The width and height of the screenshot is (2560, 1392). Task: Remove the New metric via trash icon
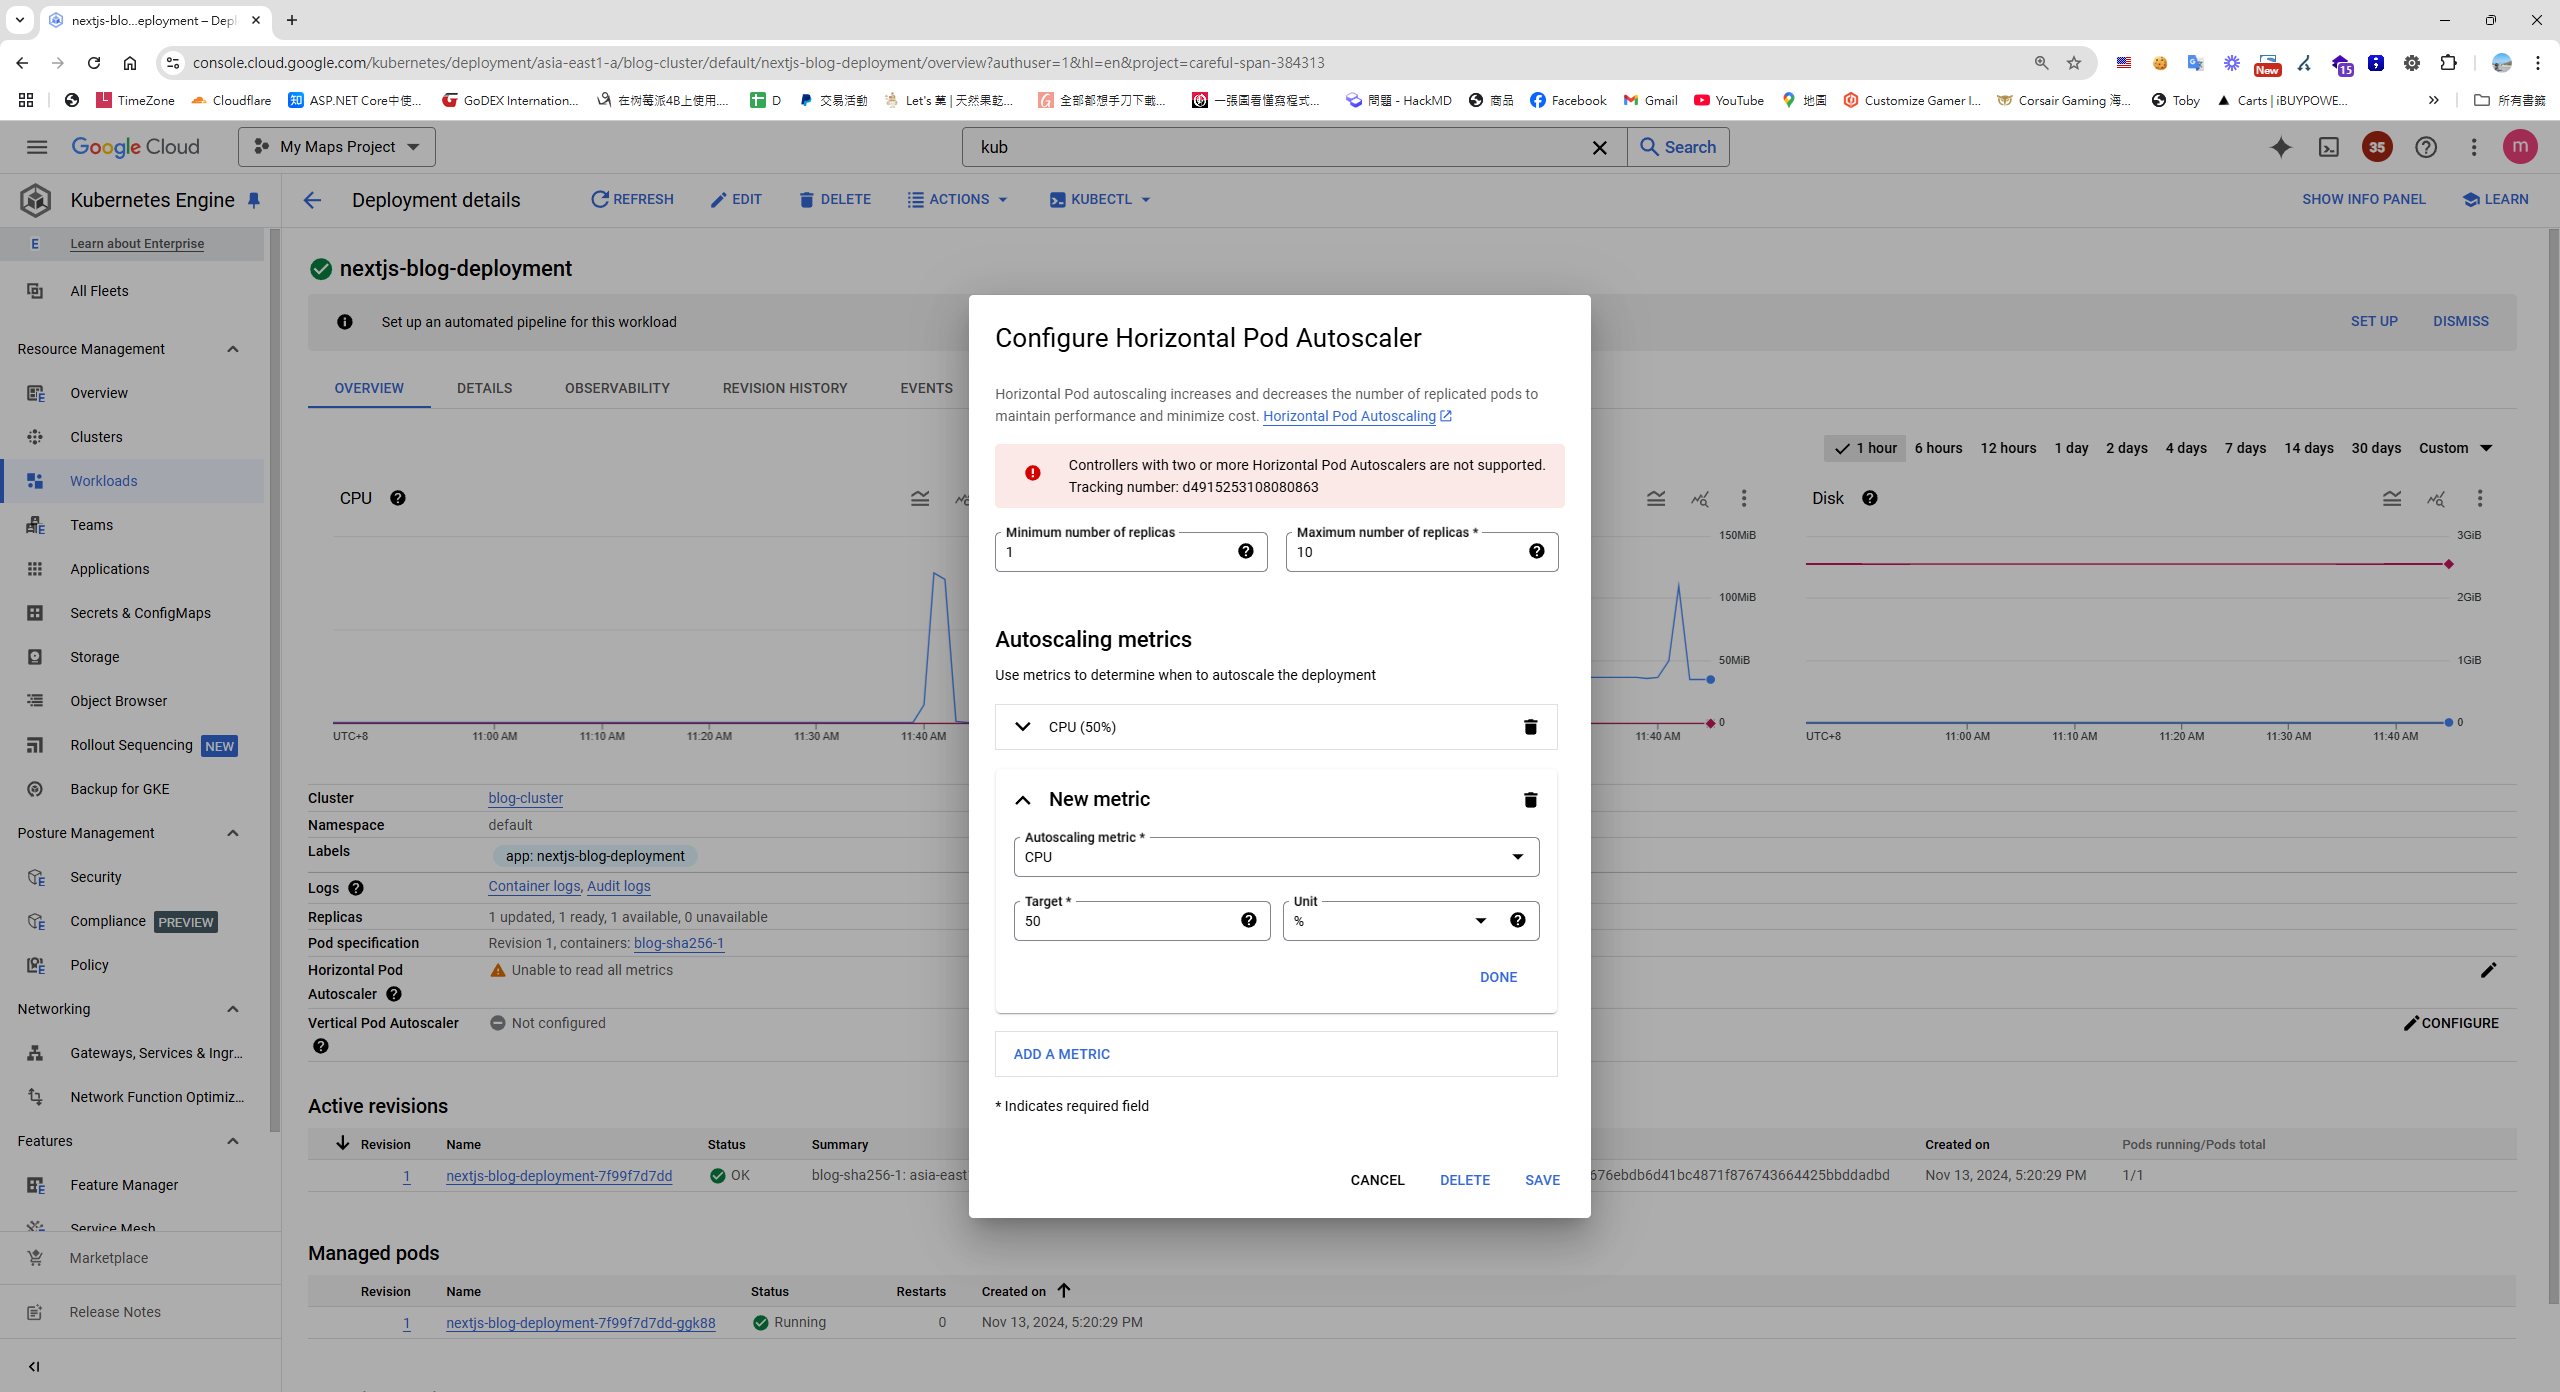(x=1529, y=799)
